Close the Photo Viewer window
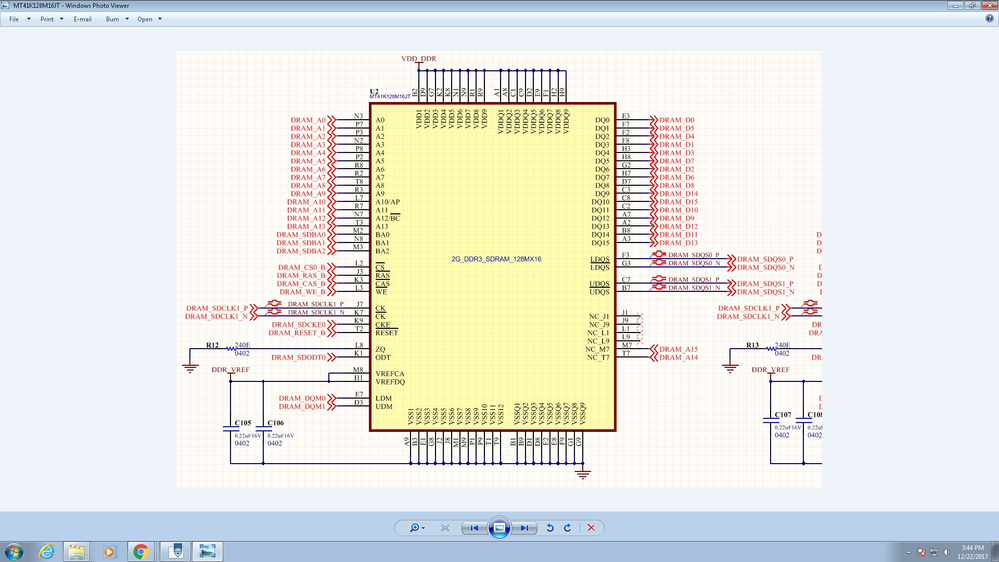Screen dimensions: 999x562 coord(989,5)
